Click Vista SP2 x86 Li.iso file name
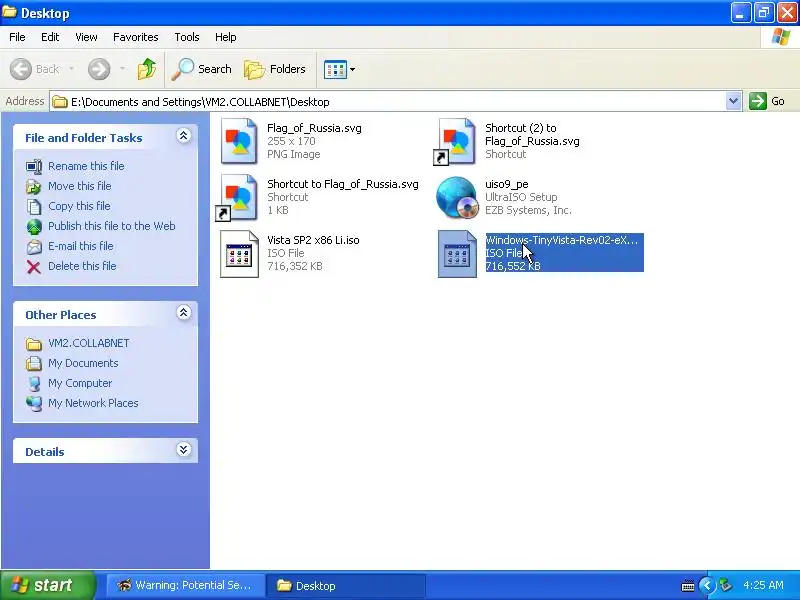800x600 pixels. coord(313,240)
